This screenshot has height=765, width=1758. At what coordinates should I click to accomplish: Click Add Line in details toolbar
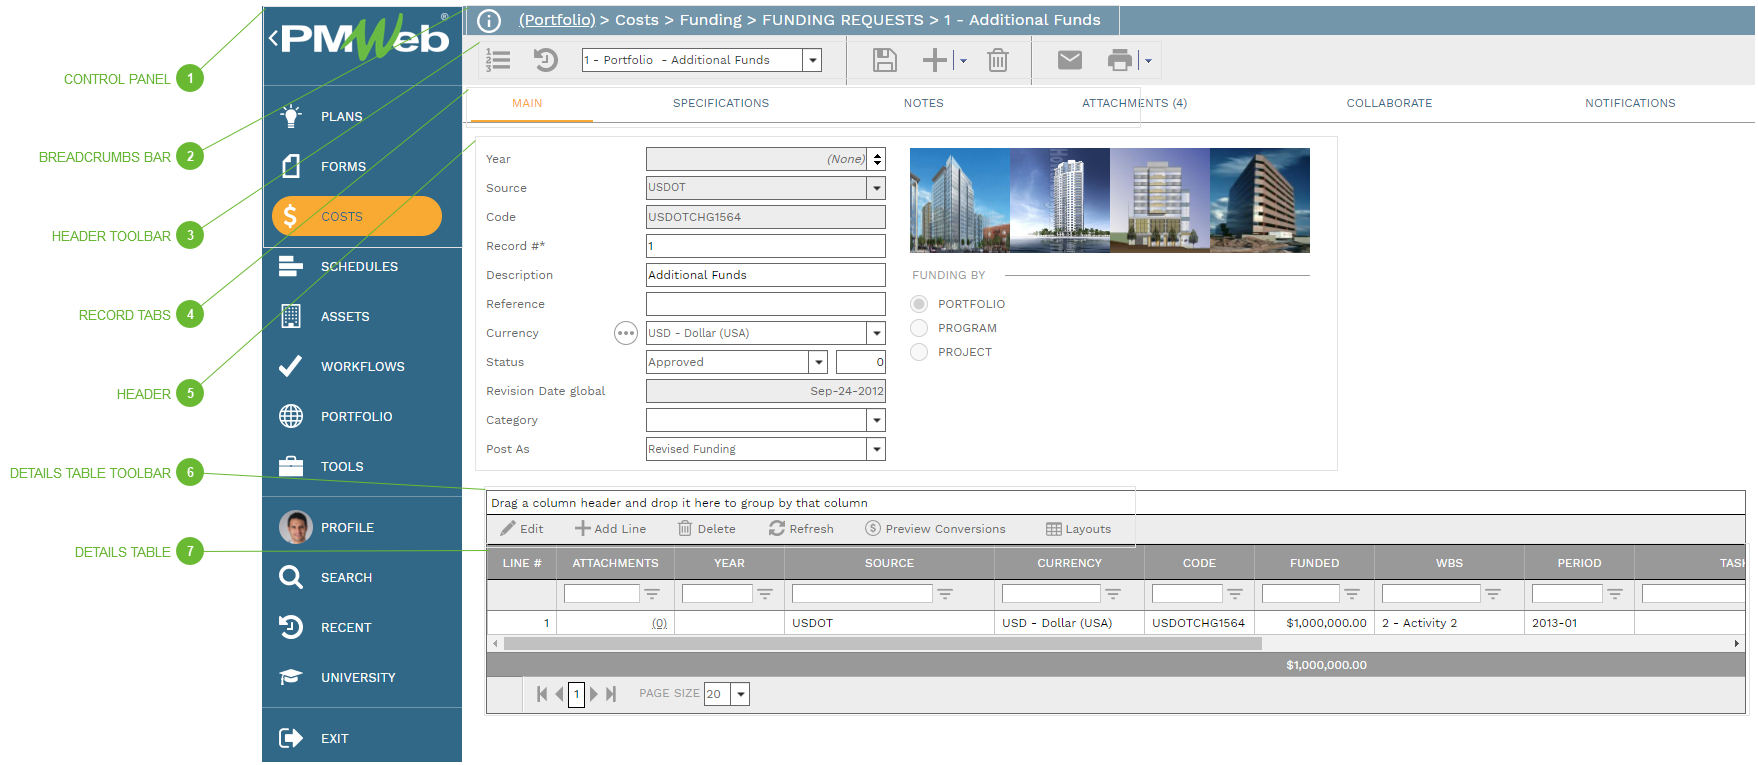pyautogui.click(x=610, y=529)
